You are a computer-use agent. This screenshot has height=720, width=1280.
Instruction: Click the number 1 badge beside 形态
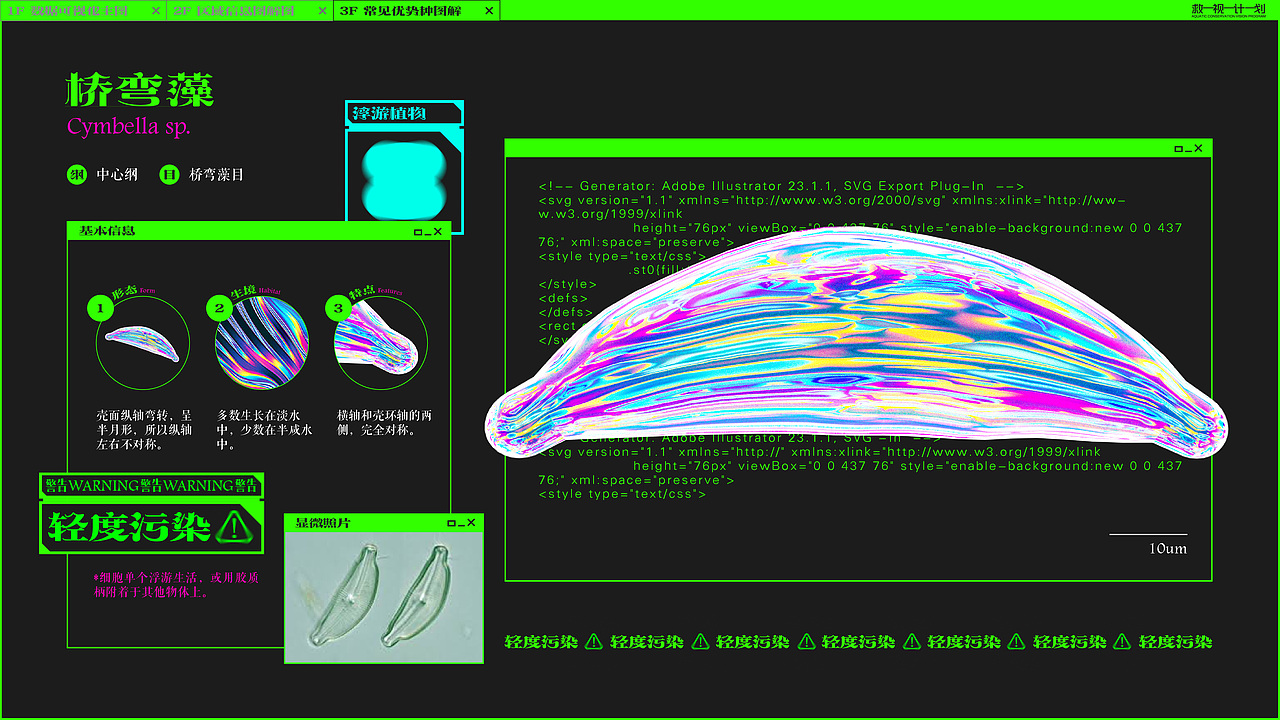tap(99, 308)
